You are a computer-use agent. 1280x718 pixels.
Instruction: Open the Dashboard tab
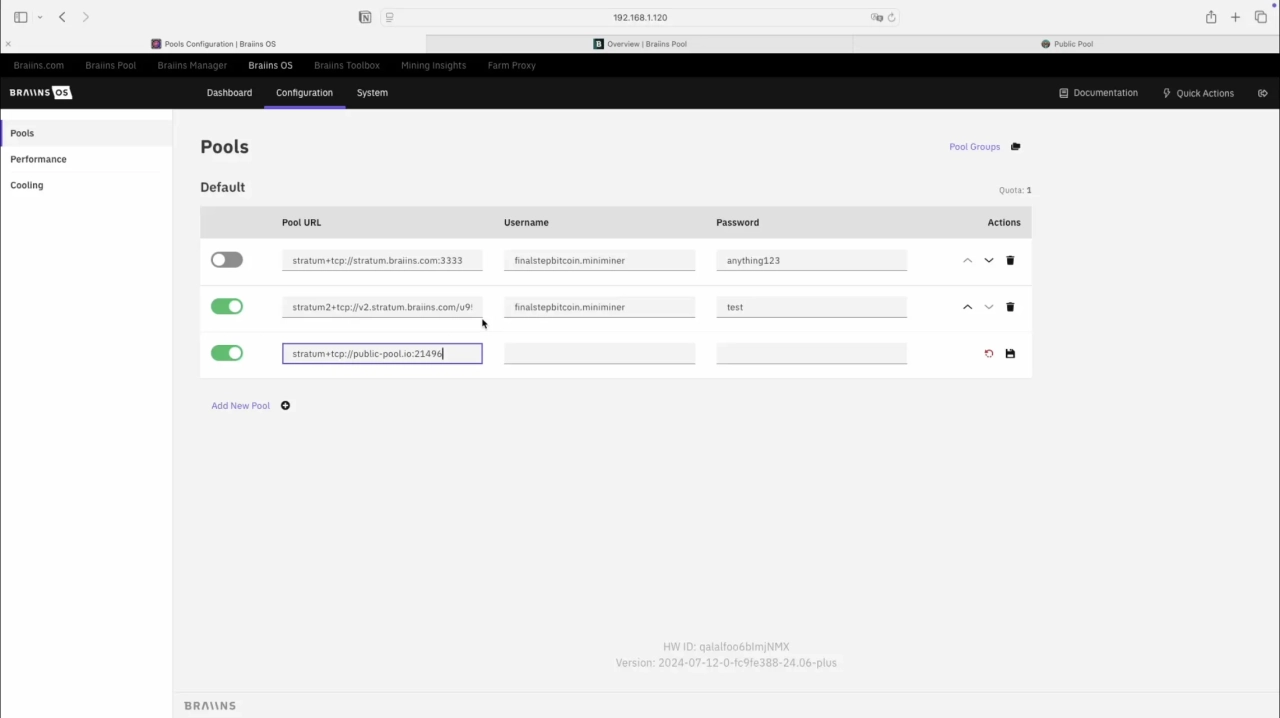229,93
